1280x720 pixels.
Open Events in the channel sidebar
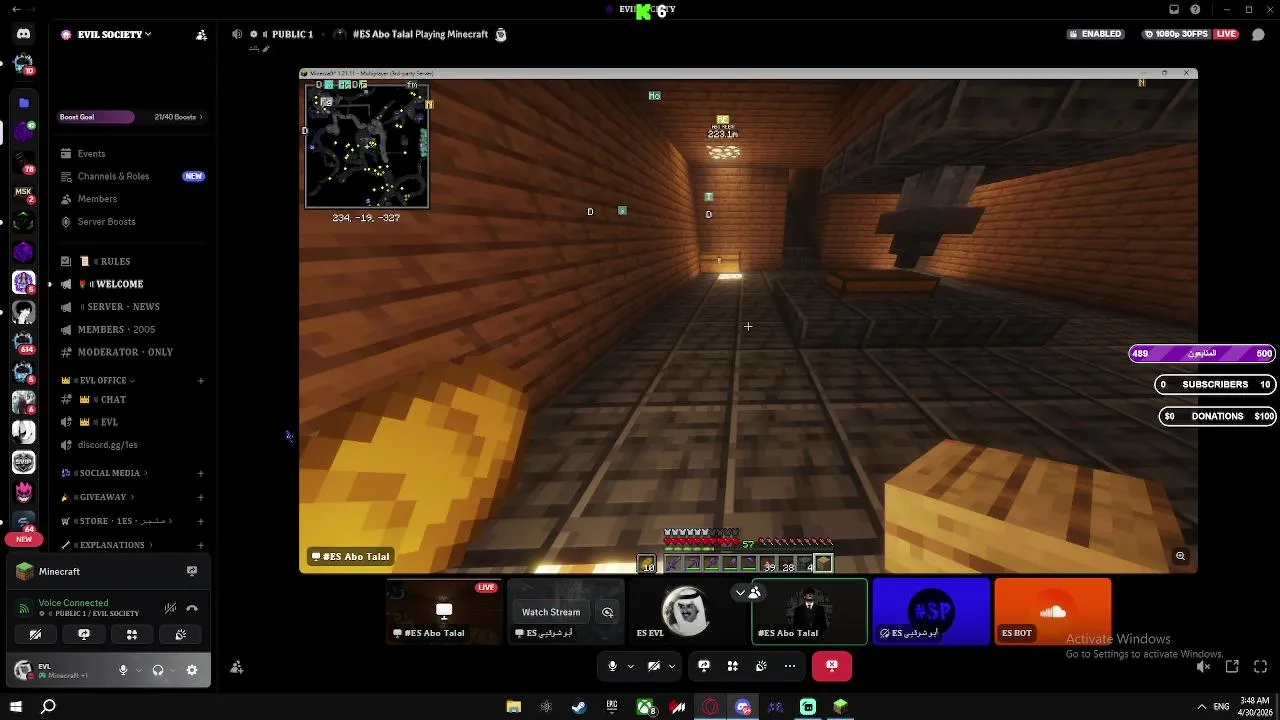pos(132,153)
